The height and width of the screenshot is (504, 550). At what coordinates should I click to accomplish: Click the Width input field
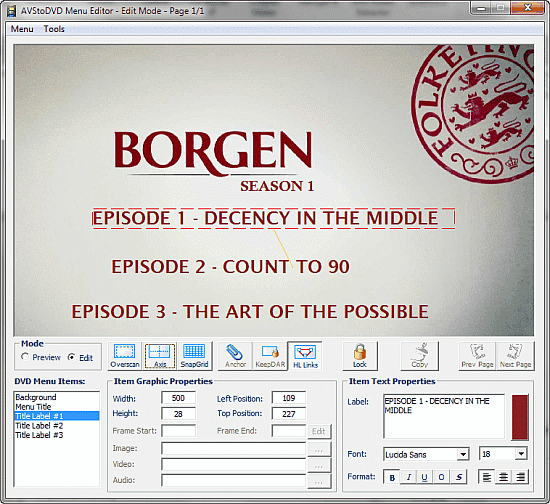pyautogui.click(x=178, y=398)
